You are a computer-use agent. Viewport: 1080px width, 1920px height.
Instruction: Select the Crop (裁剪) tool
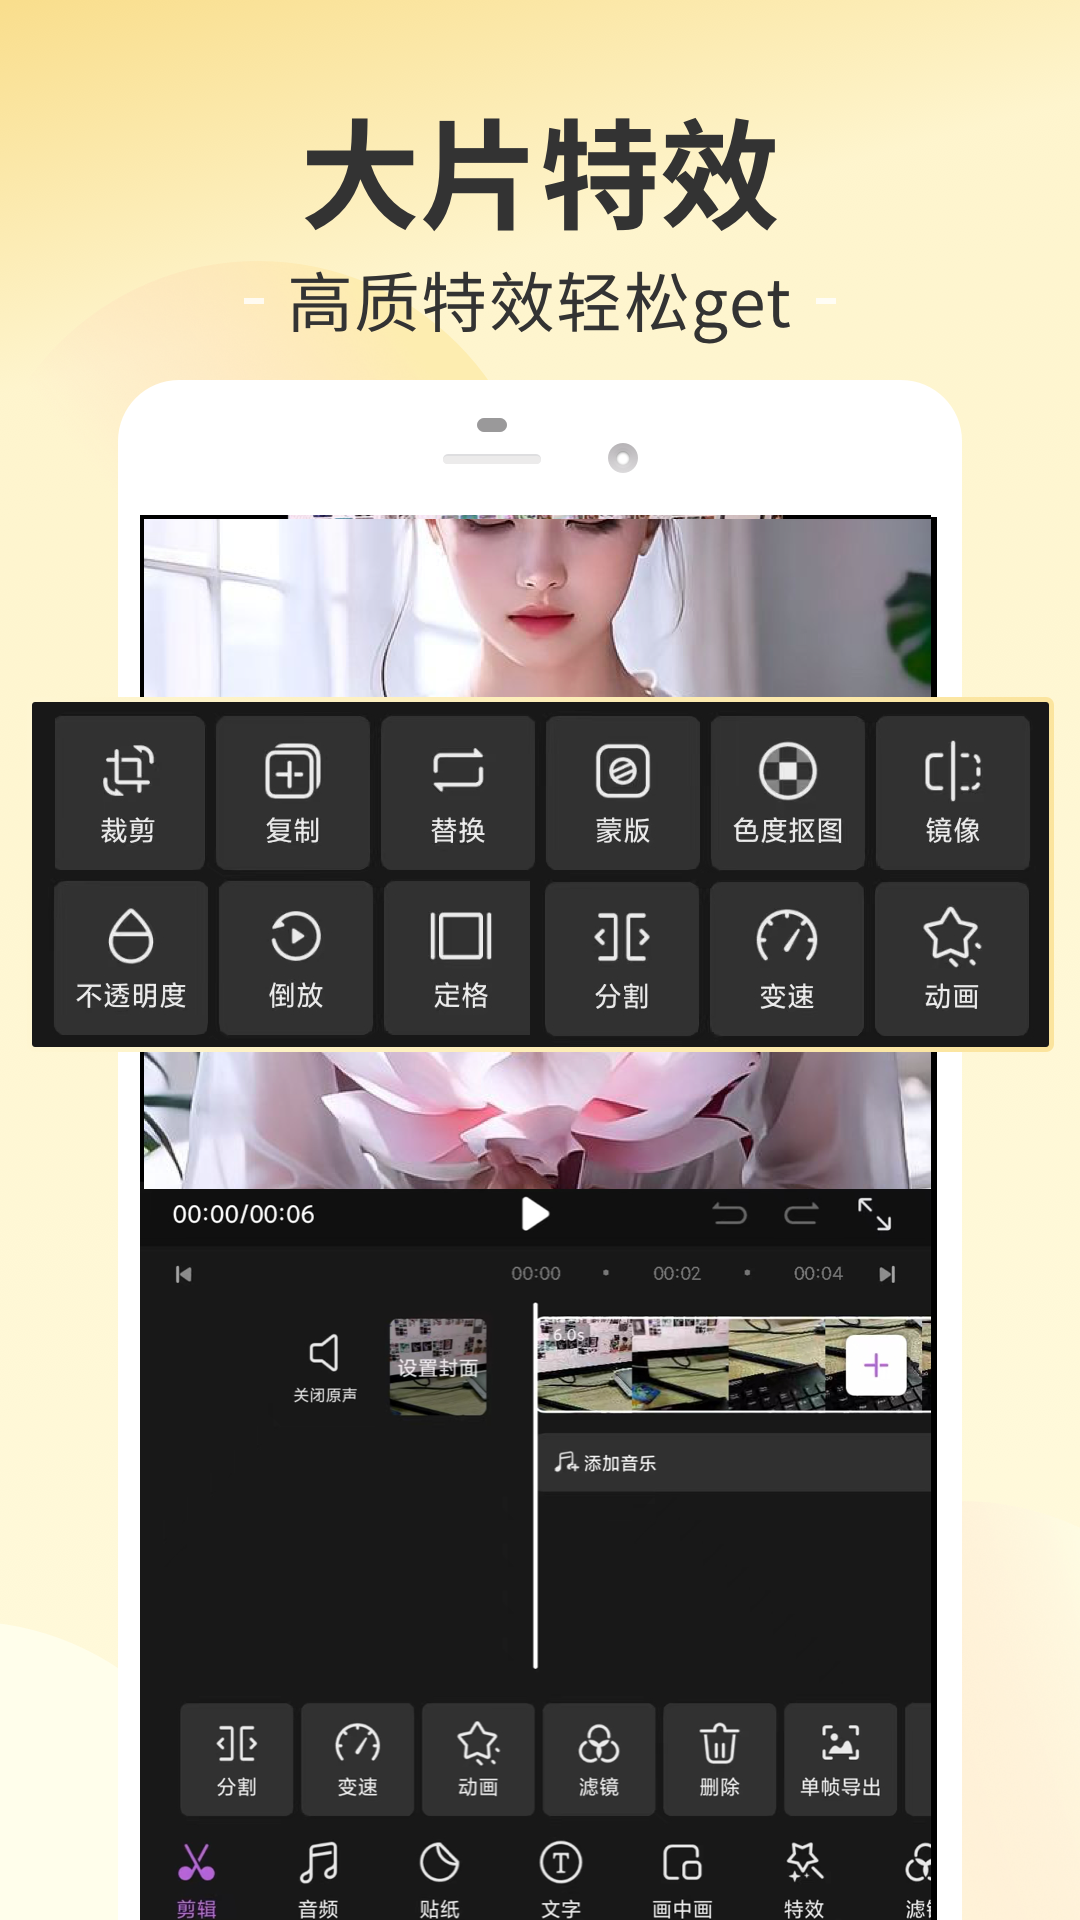(129, 792)
